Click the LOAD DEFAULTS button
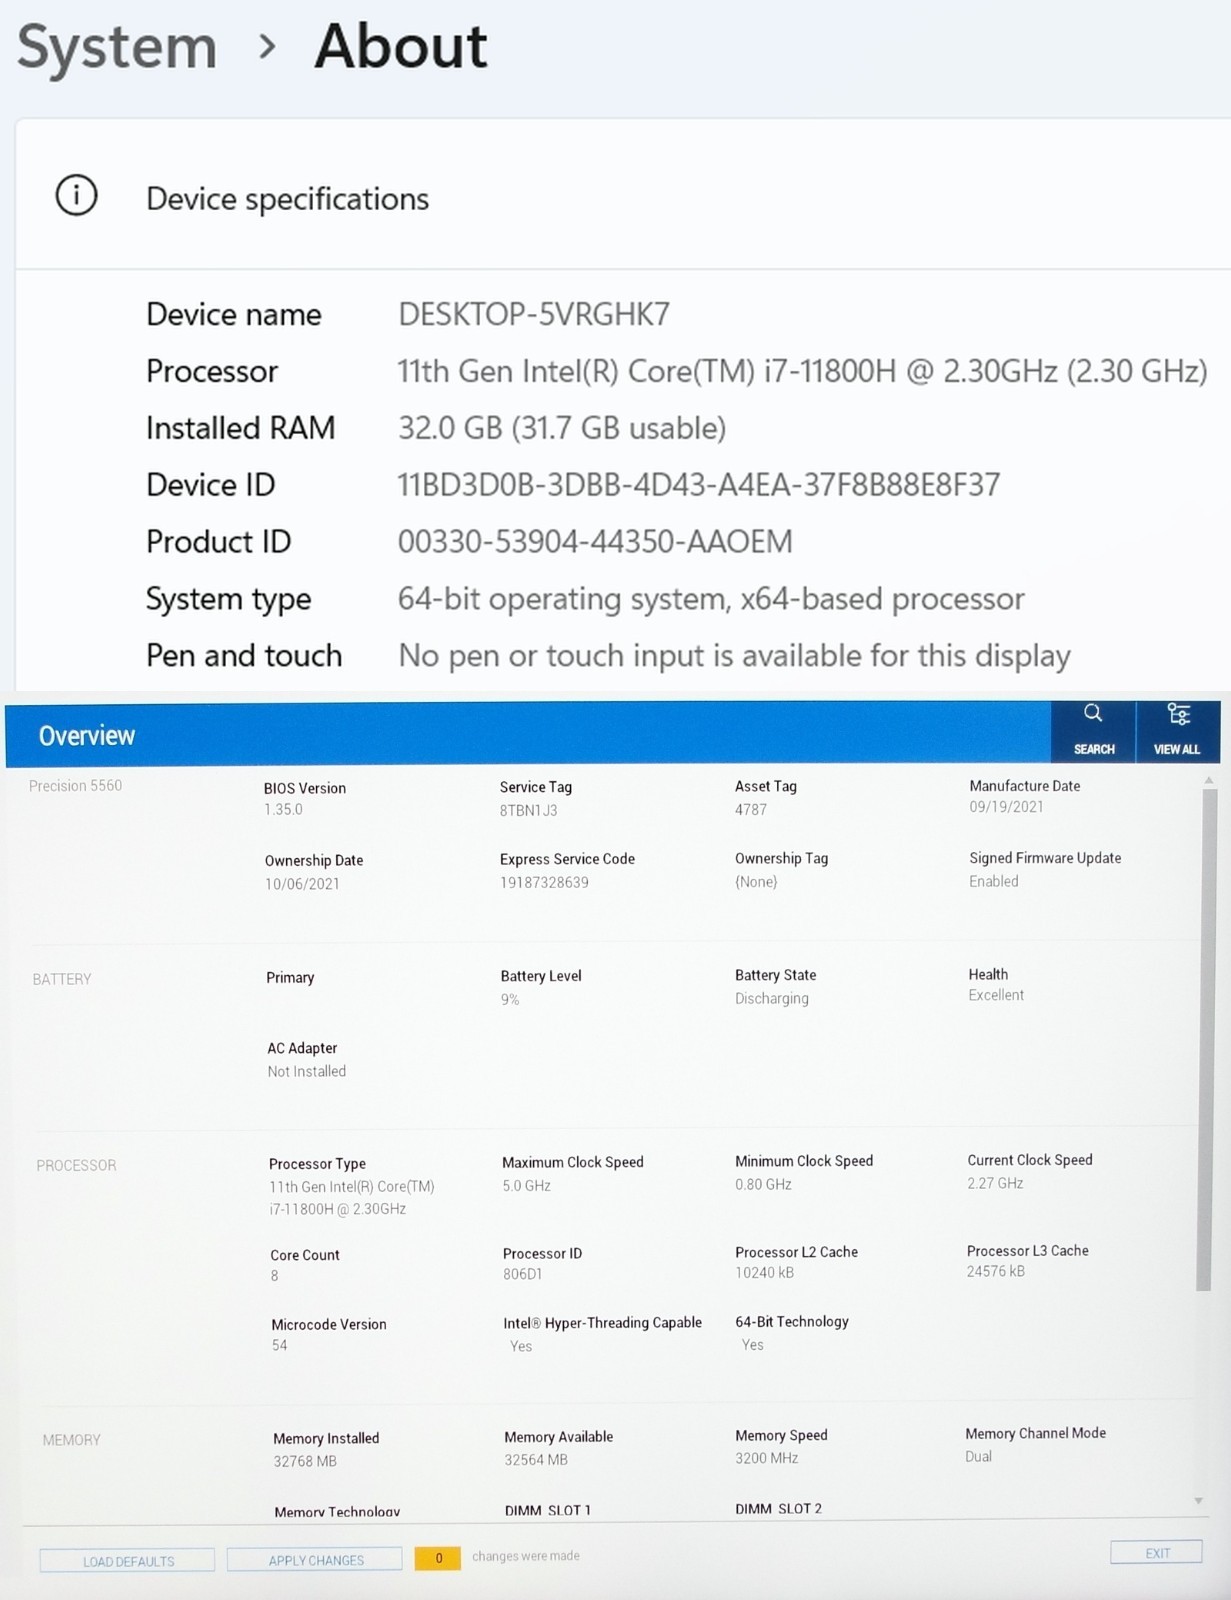The image size is (1231, 1600). click(128, 1561)
